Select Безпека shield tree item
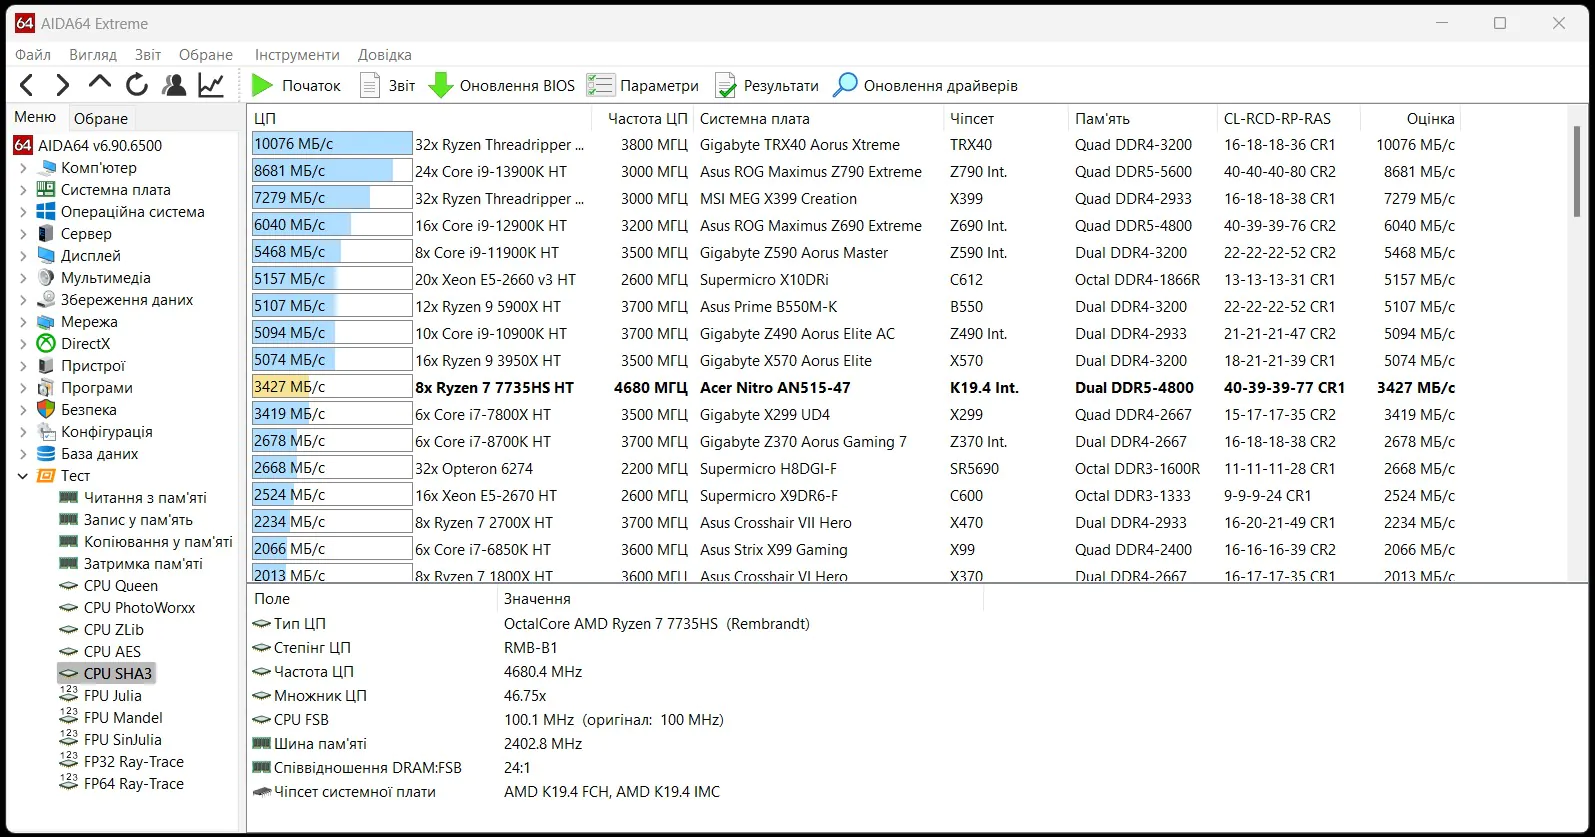The height and width of the screenshot is (837, 1595). point(77,410)
